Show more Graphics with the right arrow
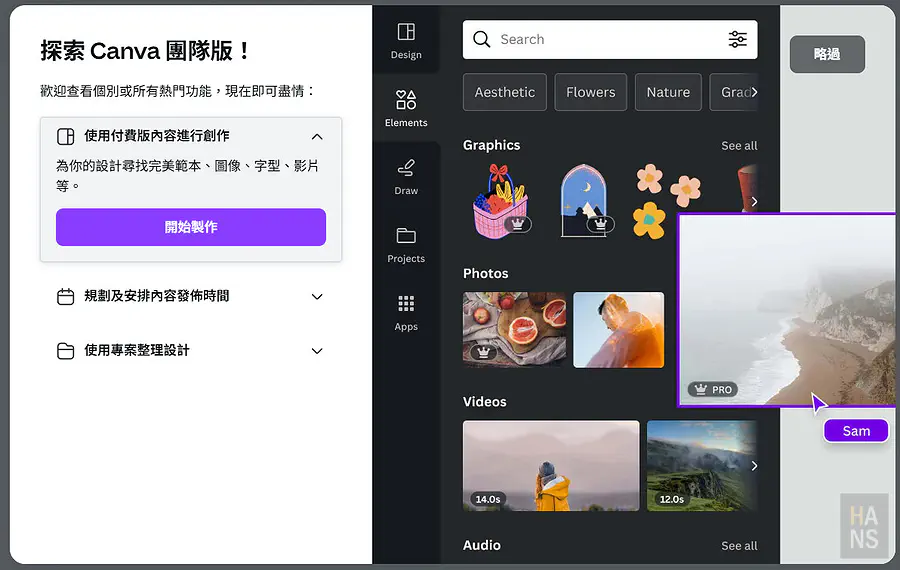 coord(754,201)
